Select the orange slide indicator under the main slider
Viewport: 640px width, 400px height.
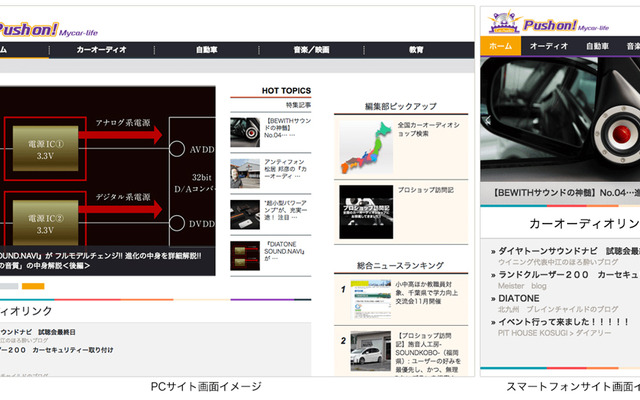coord(33,286)
